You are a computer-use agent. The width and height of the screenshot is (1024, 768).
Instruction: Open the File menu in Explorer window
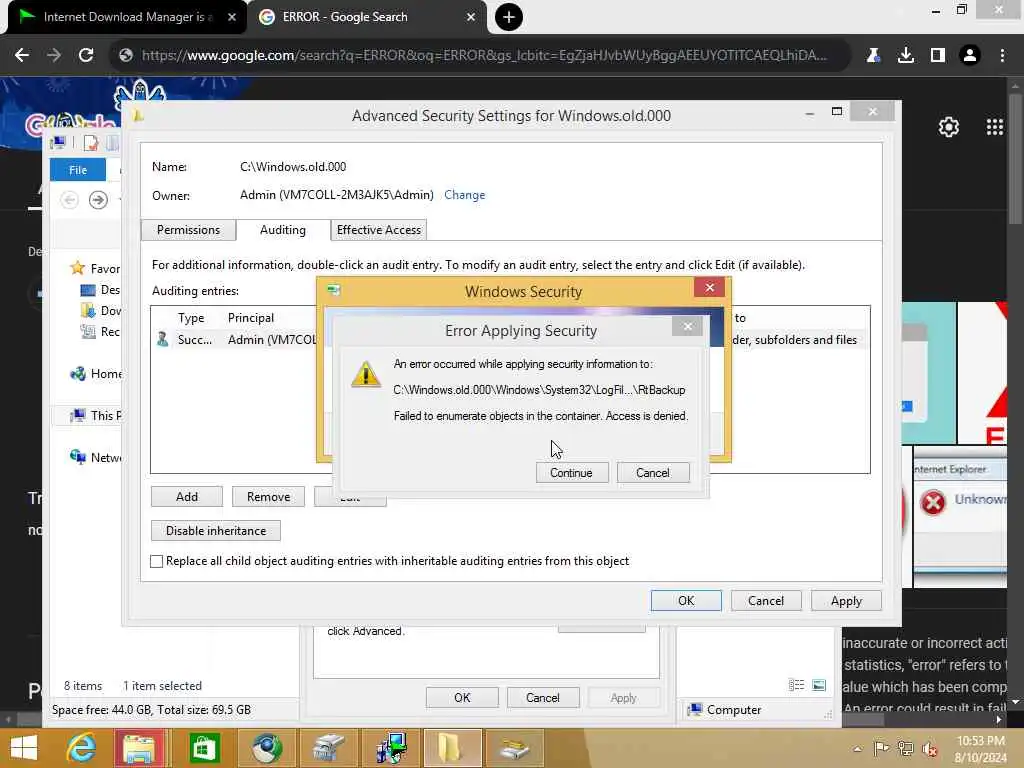click(x=78, y=170)
